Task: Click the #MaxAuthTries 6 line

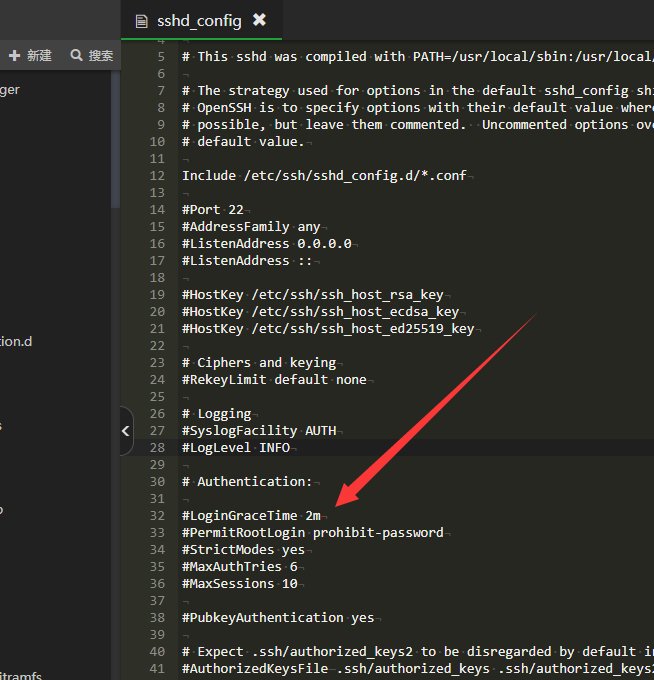Action: click(x=239, y=566)
